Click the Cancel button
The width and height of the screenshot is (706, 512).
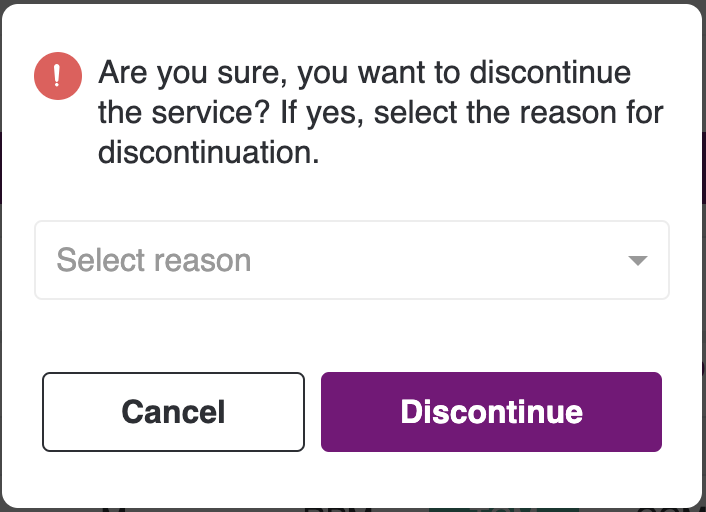(x=173, y=412)
